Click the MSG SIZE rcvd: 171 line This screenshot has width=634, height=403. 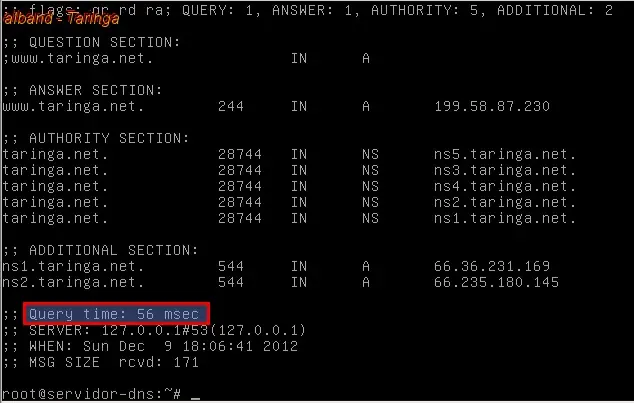coord(101,362)
